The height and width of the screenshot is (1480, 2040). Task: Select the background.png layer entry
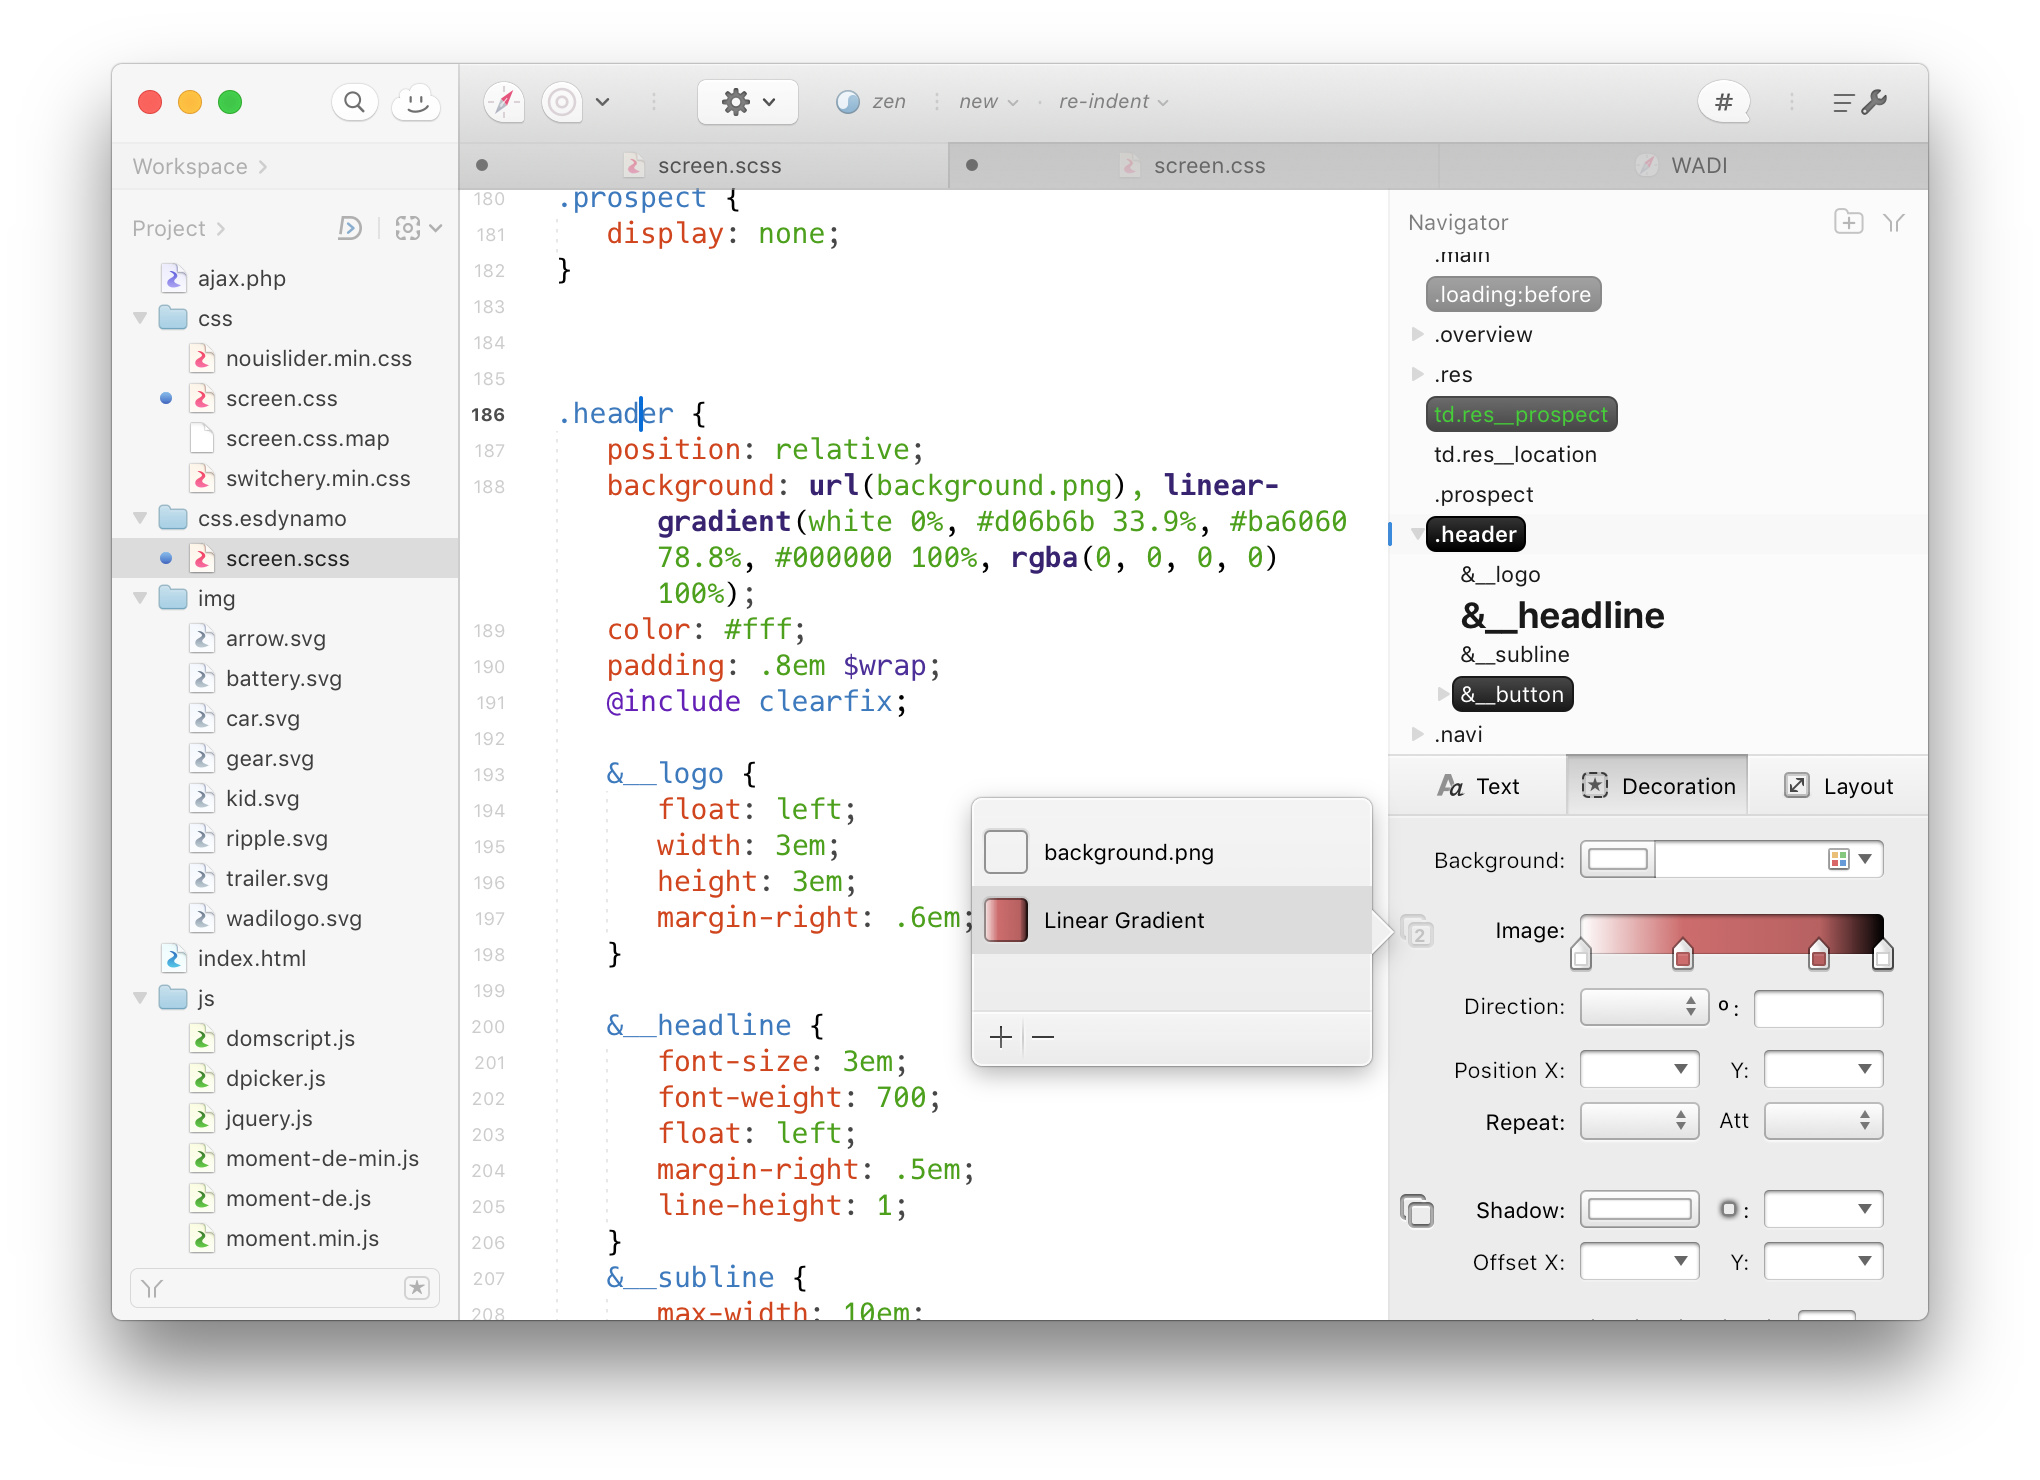[1128, 852]
